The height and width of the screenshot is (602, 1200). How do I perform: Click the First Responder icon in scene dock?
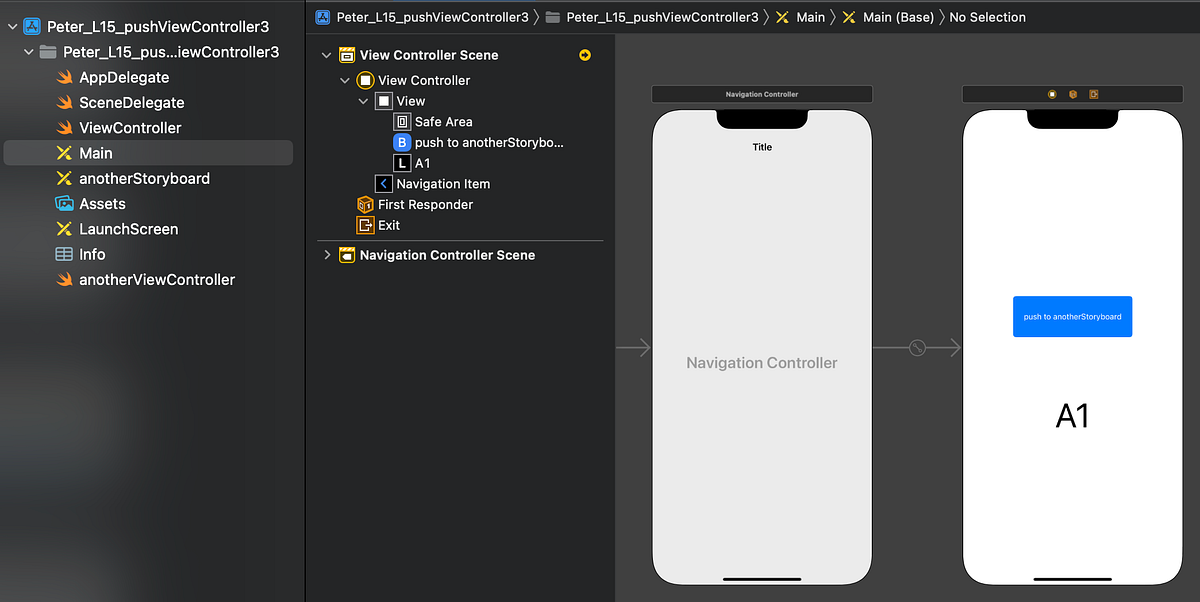point(1072,93)
